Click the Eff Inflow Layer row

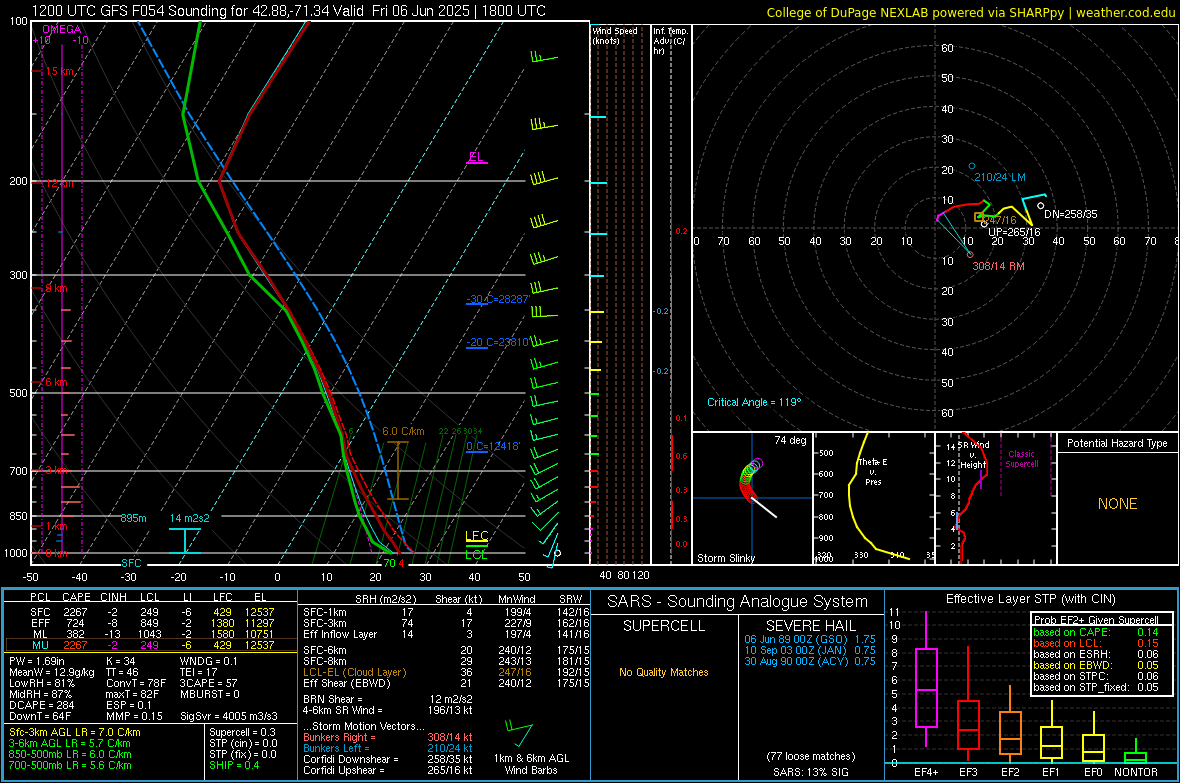[444, 634]
